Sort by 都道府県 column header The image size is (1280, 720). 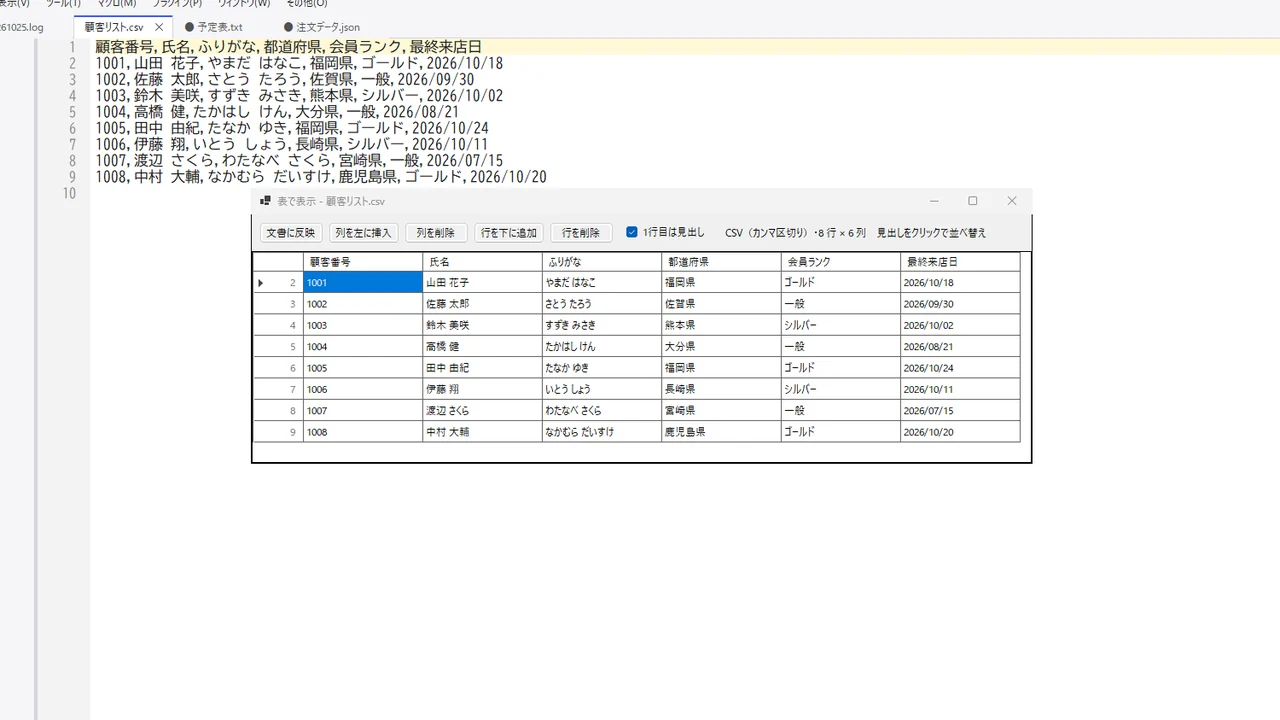721,262
